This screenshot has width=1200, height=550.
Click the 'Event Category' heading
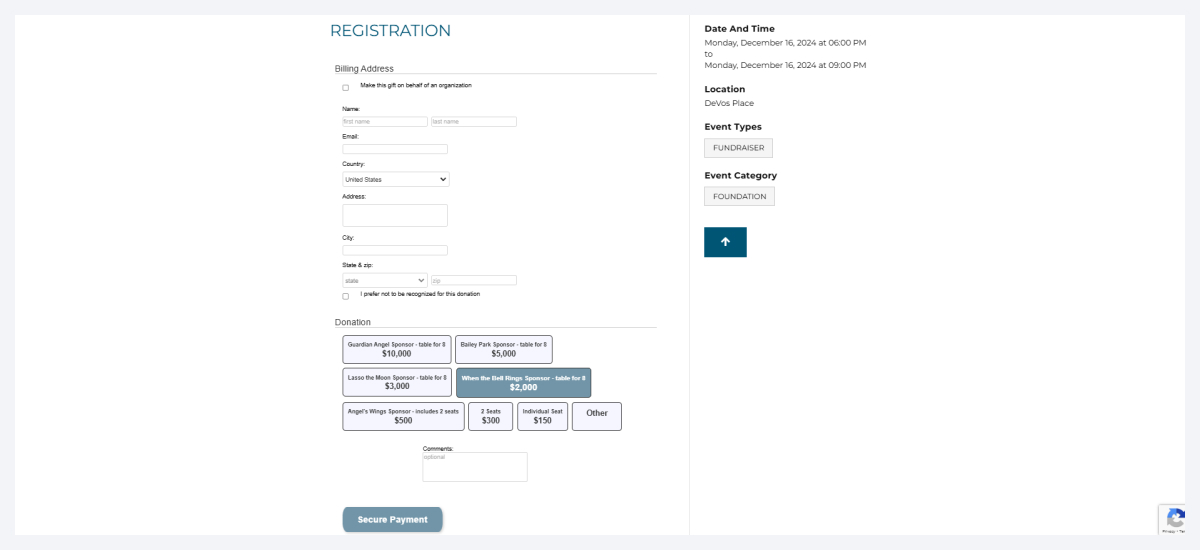tap(741, 175)
